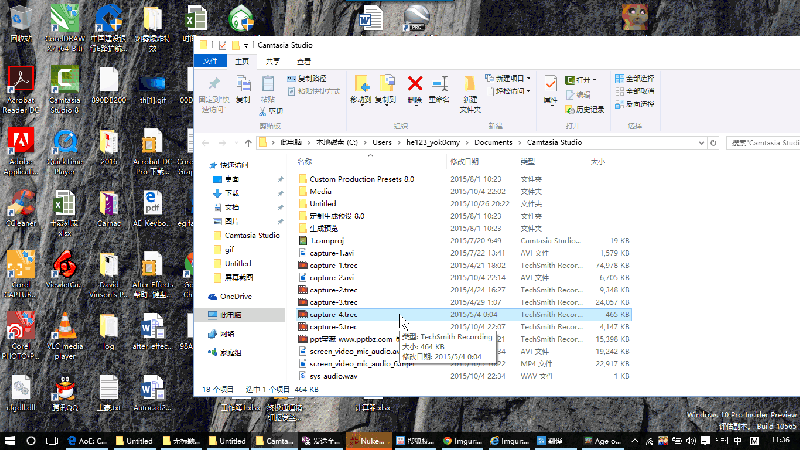Image resolution: width=800 pixels, height=450 pixels.
Task: Click the search Camtasia Studio field
Action: (x=763, y=143)
